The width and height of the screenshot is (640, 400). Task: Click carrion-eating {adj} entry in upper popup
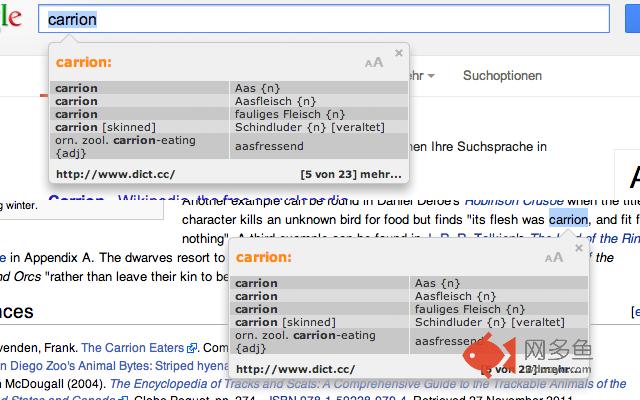(125, 146)
